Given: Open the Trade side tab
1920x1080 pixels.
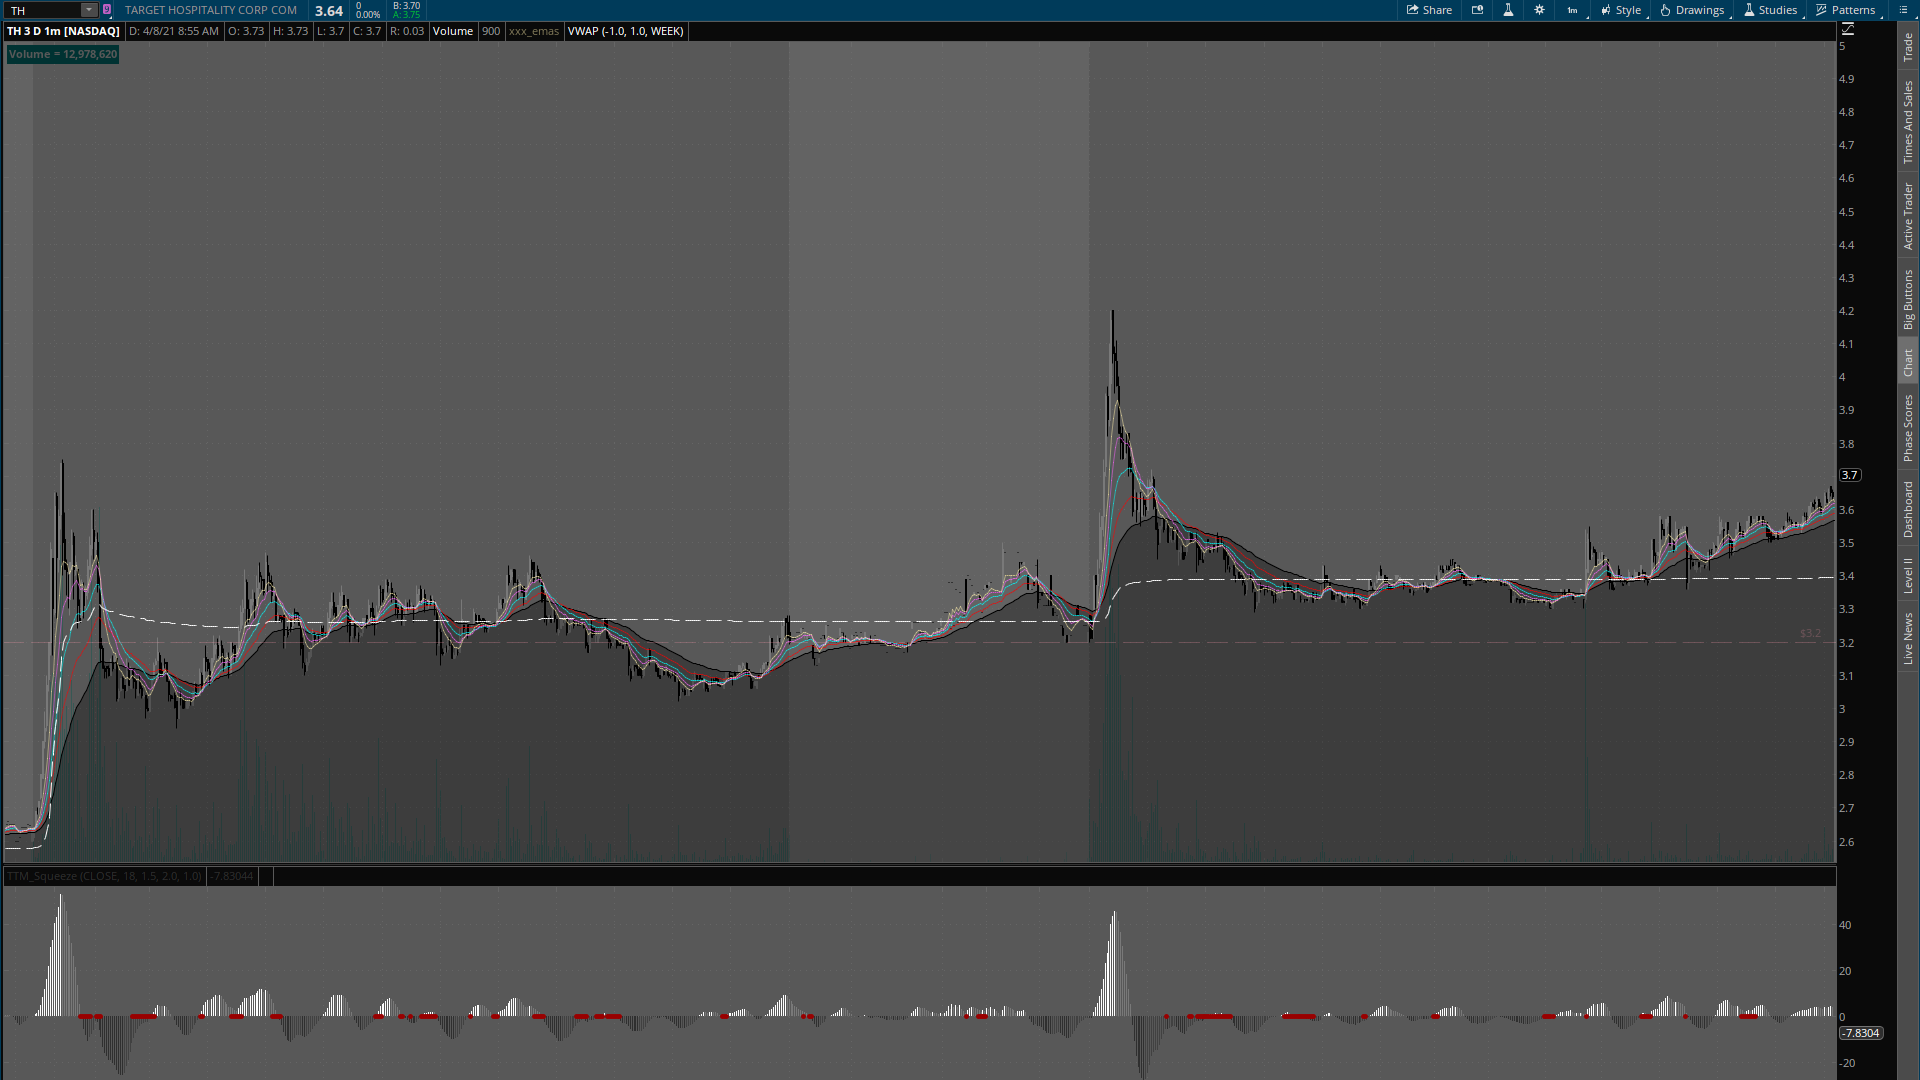Looking at the screenshot, I should (x=1908, y=46).
